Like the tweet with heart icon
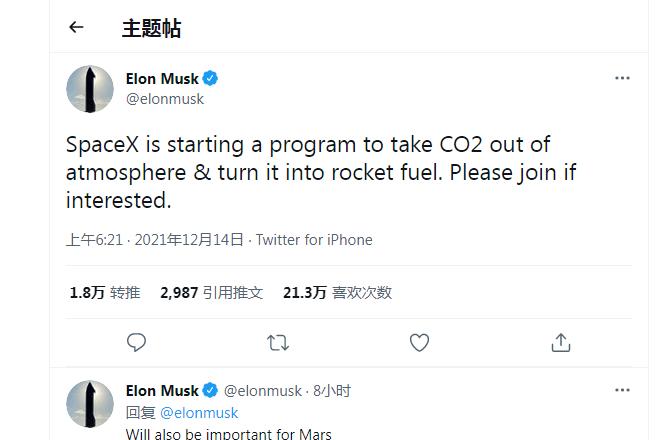 (x=419, y=343)
